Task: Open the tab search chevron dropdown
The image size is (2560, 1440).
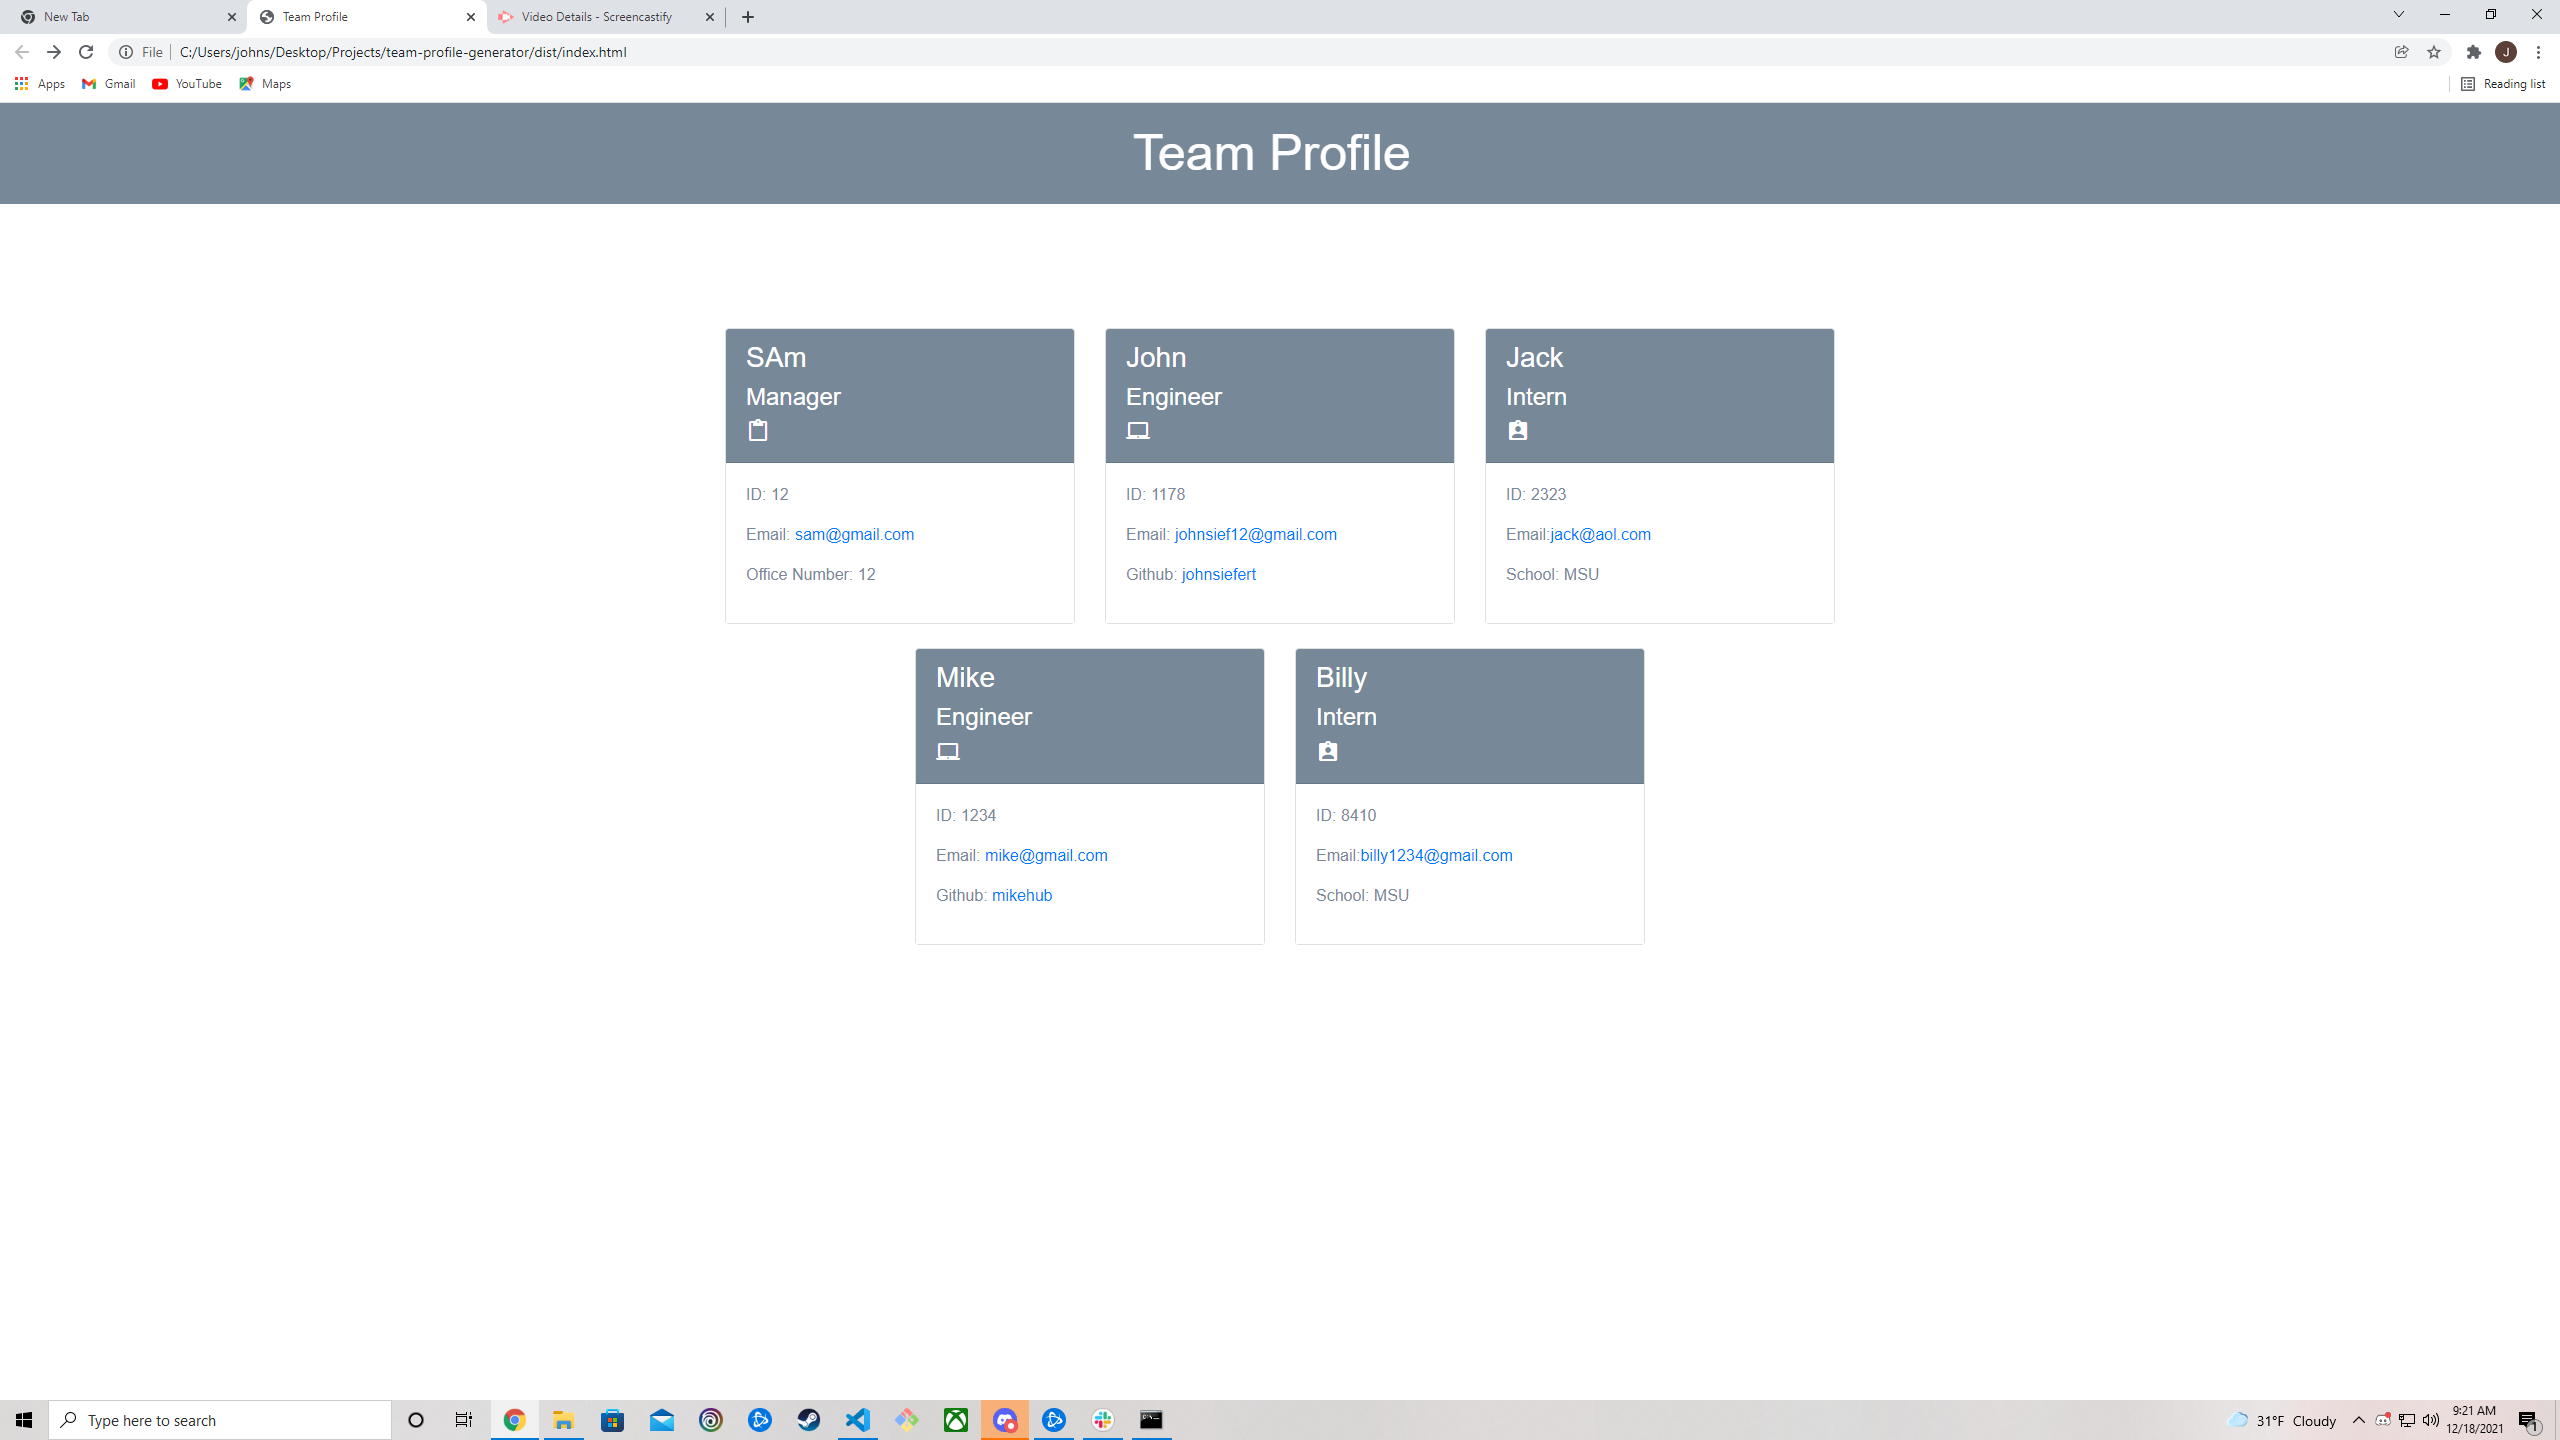Action: 2398,16
